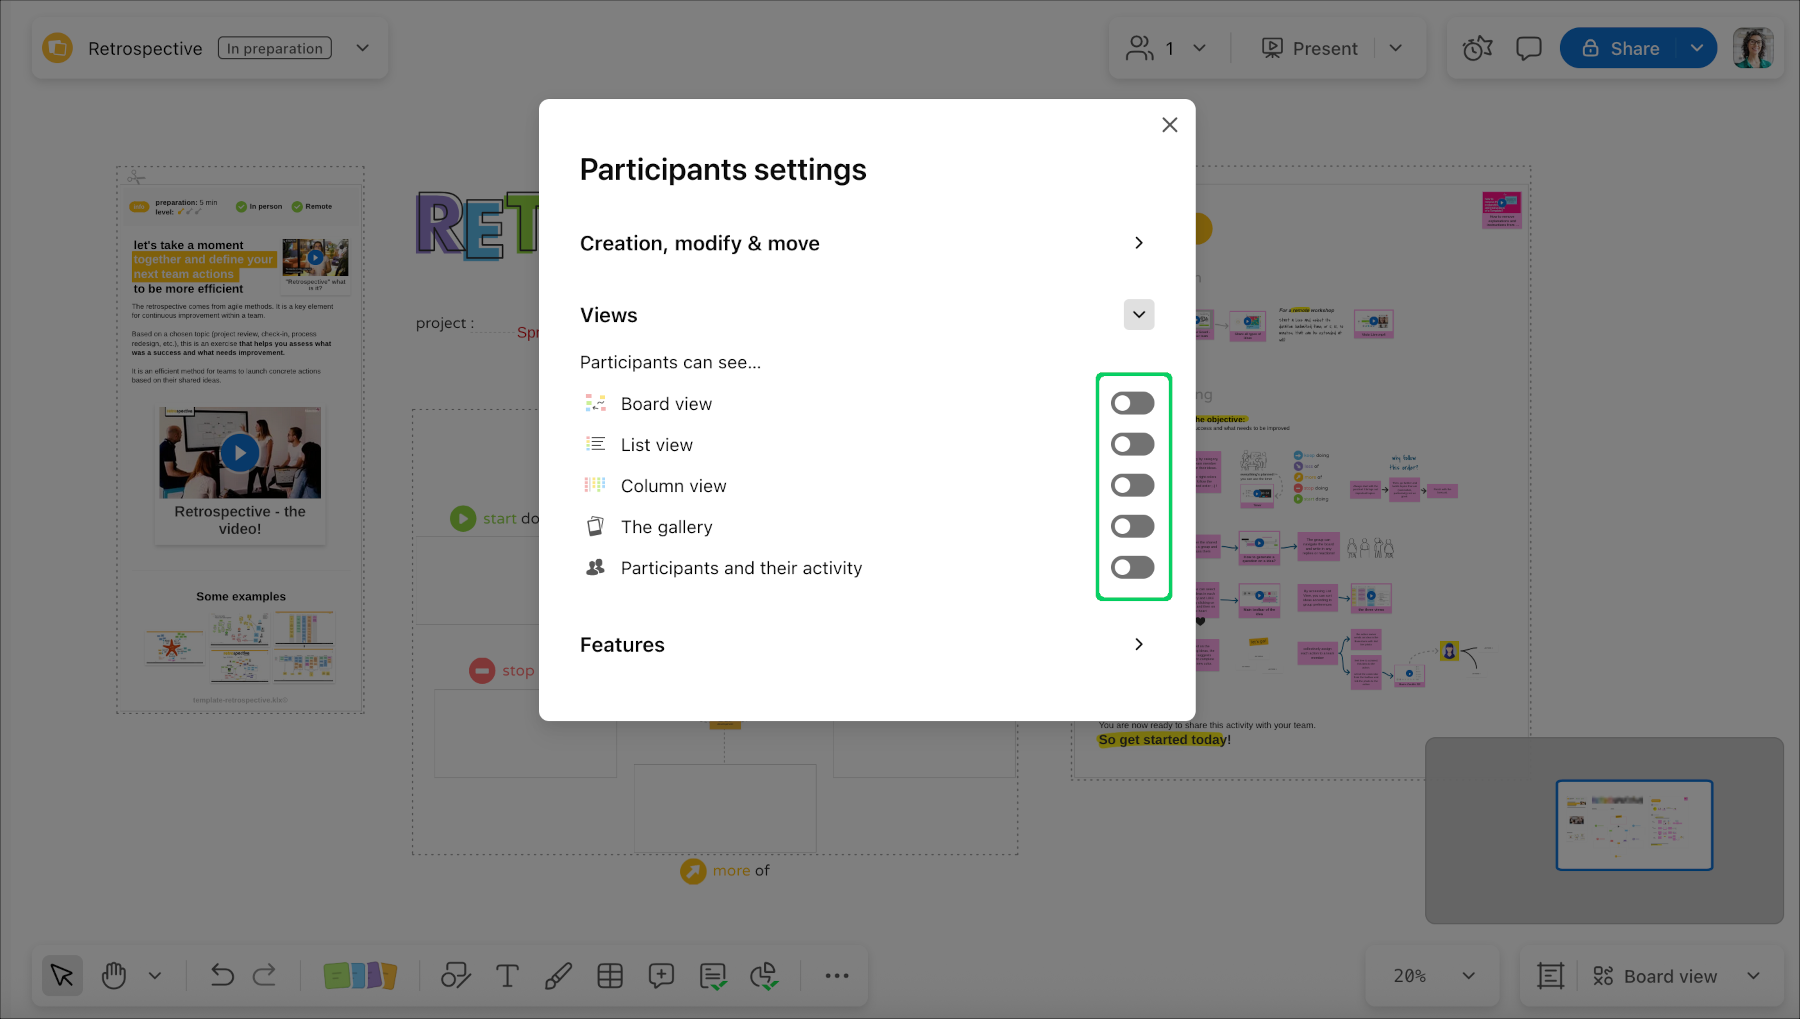Collapse the Views section chevron
Image resolution: width=1800 pixels, height=1019 pixels.
[x=1138, y=315]
